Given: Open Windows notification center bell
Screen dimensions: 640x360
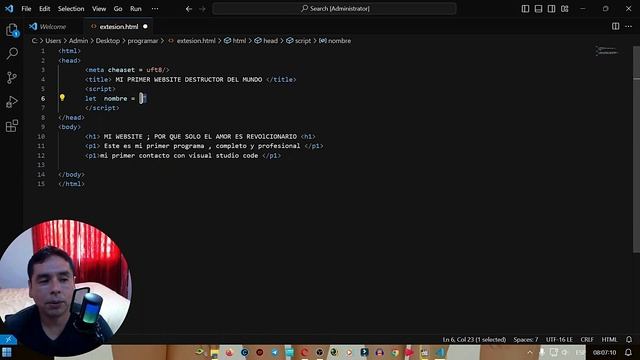Looking at the screenshot, I should pyautogui.click(x=629, y=352).
